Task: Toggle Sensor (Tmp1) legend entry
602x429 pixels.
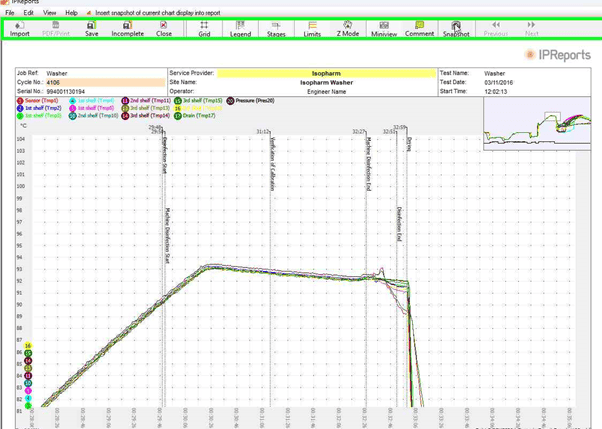Action: pos(38,101)
